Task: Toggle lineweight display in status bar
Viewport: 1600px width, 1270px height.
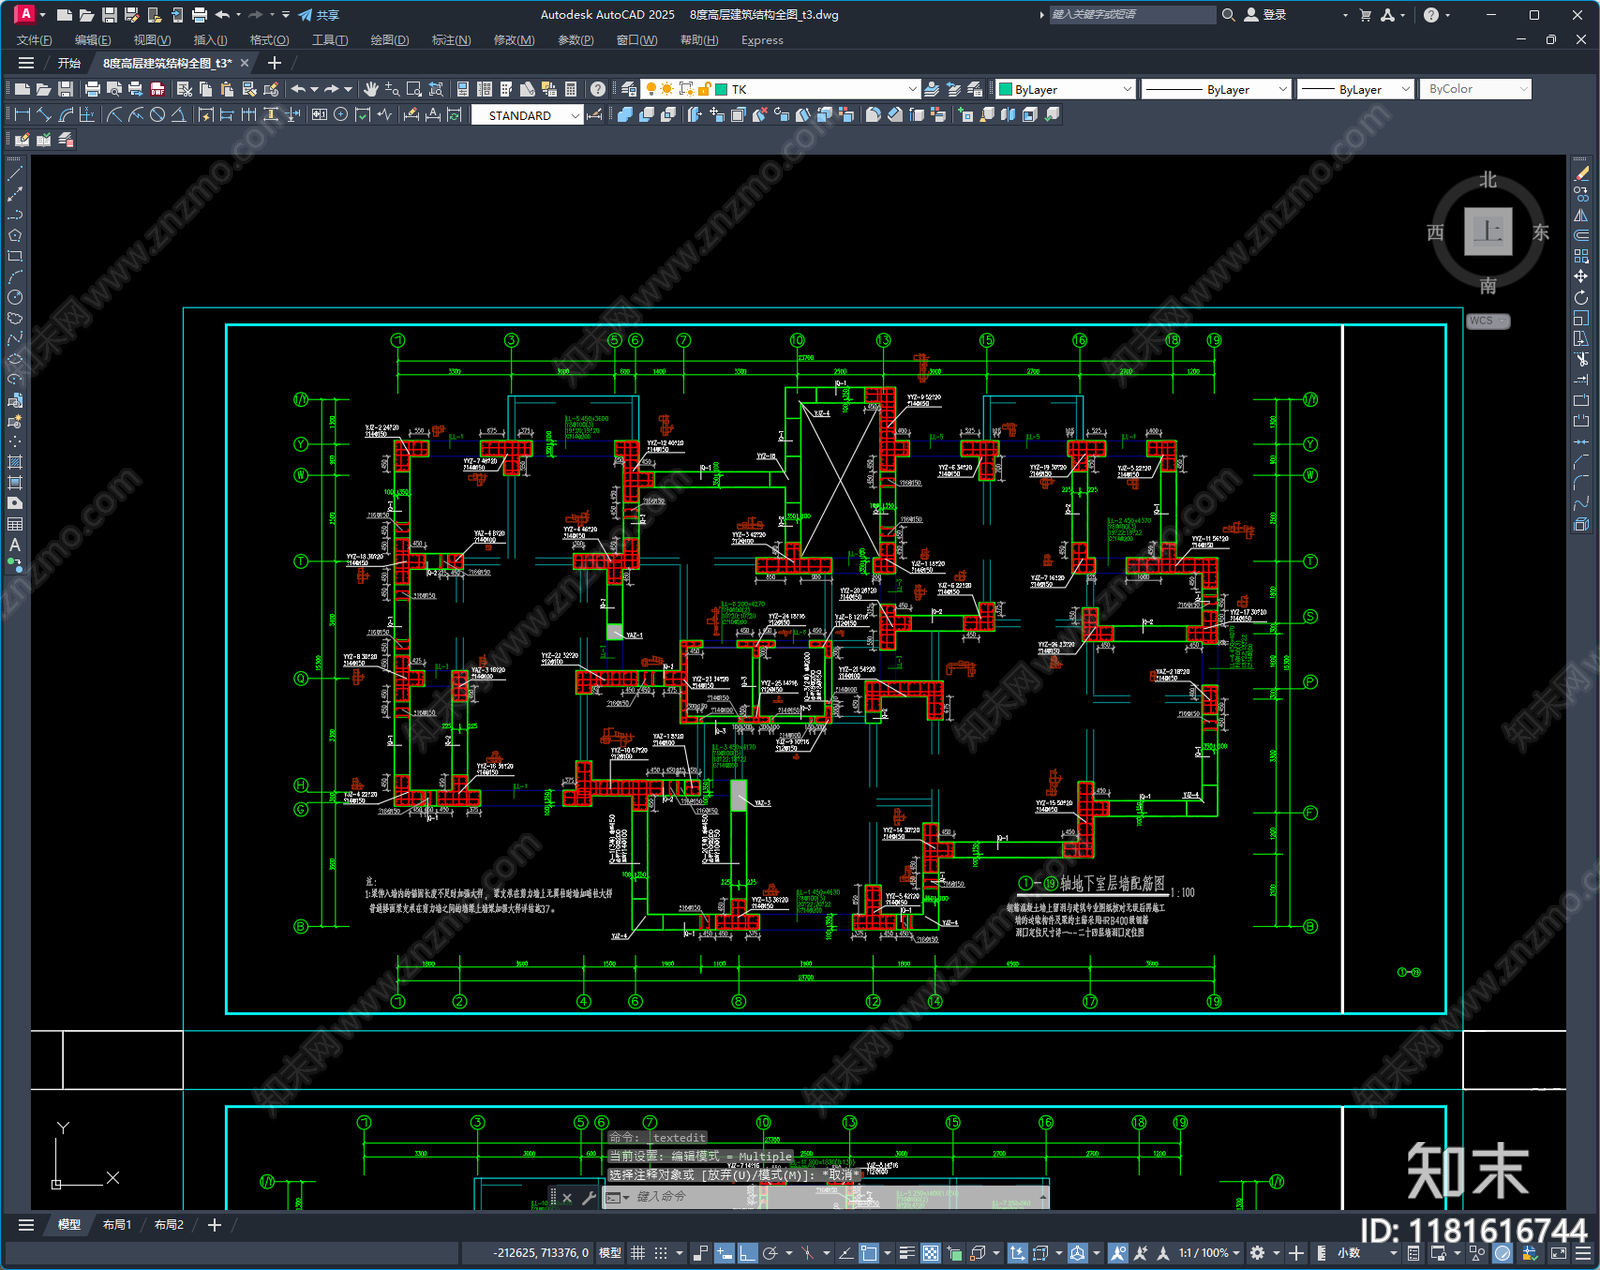Action: click(907, 1253)
